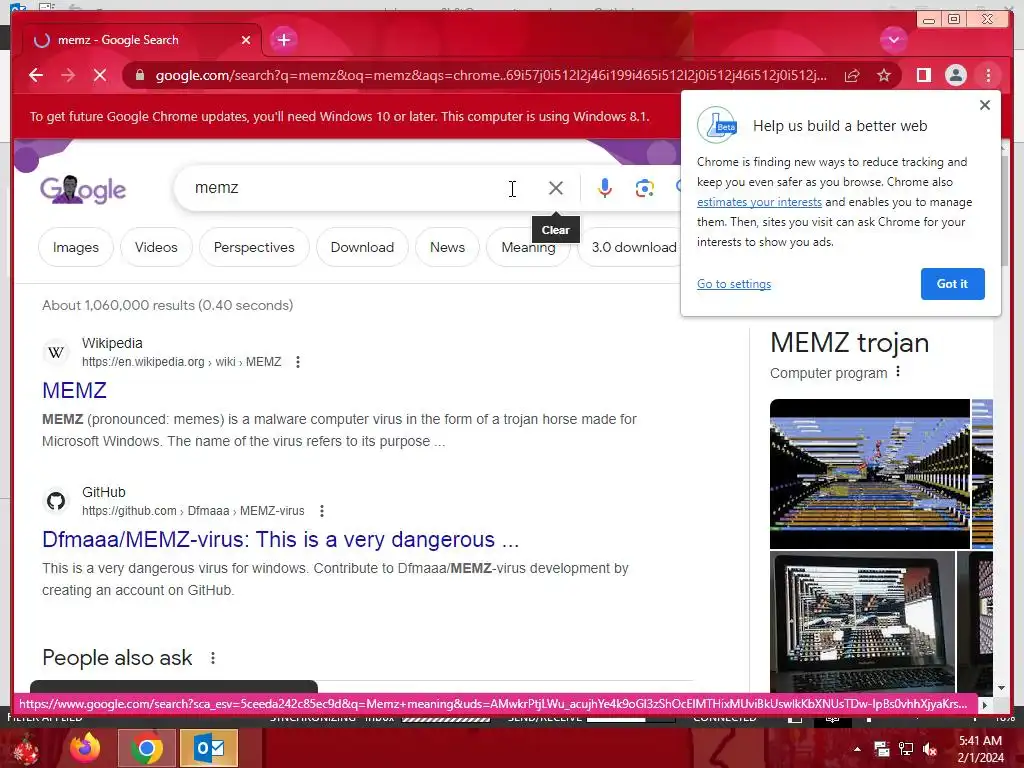Viewport: 1024px width, 768px height.
Task: Open more options for Wikipedia result
Action: 298,362
